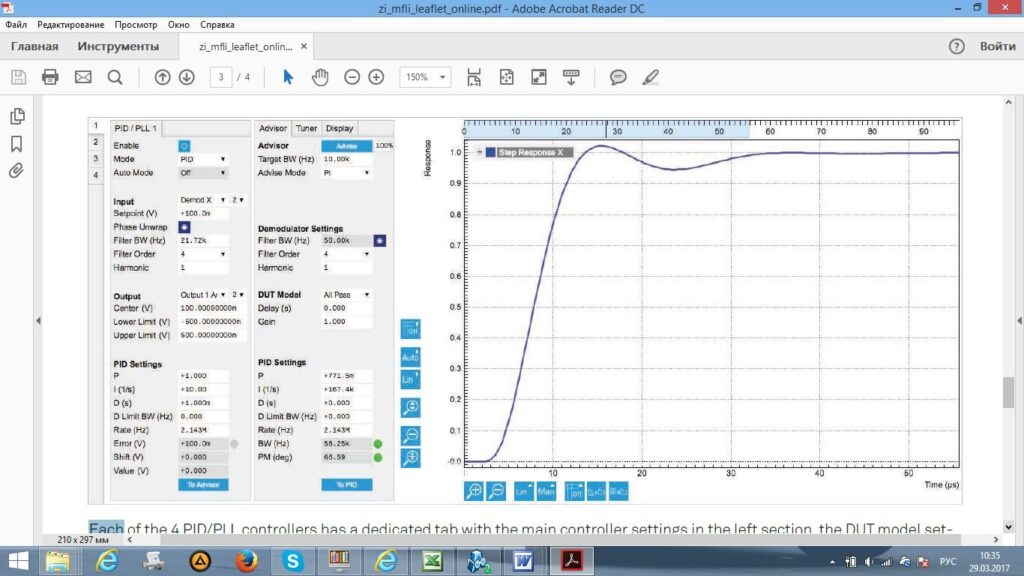Go to the next page arrow

click(186, 77)
